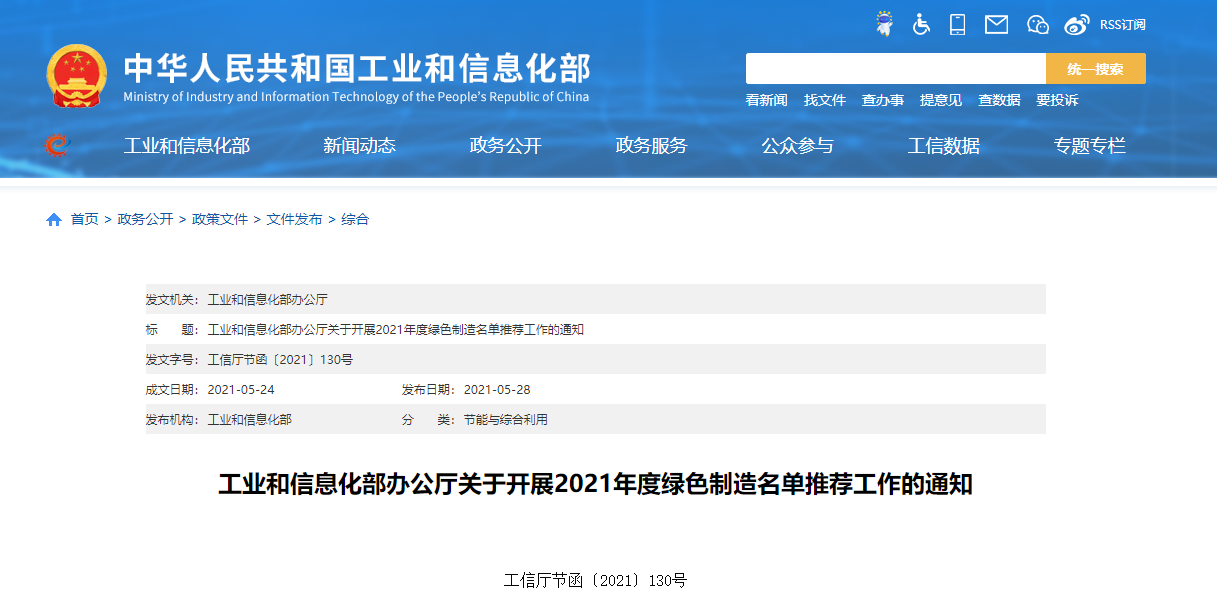The image size is (1217, 605).
Task: Click the WeChat icon
Action: click(x=1038, y=24)
